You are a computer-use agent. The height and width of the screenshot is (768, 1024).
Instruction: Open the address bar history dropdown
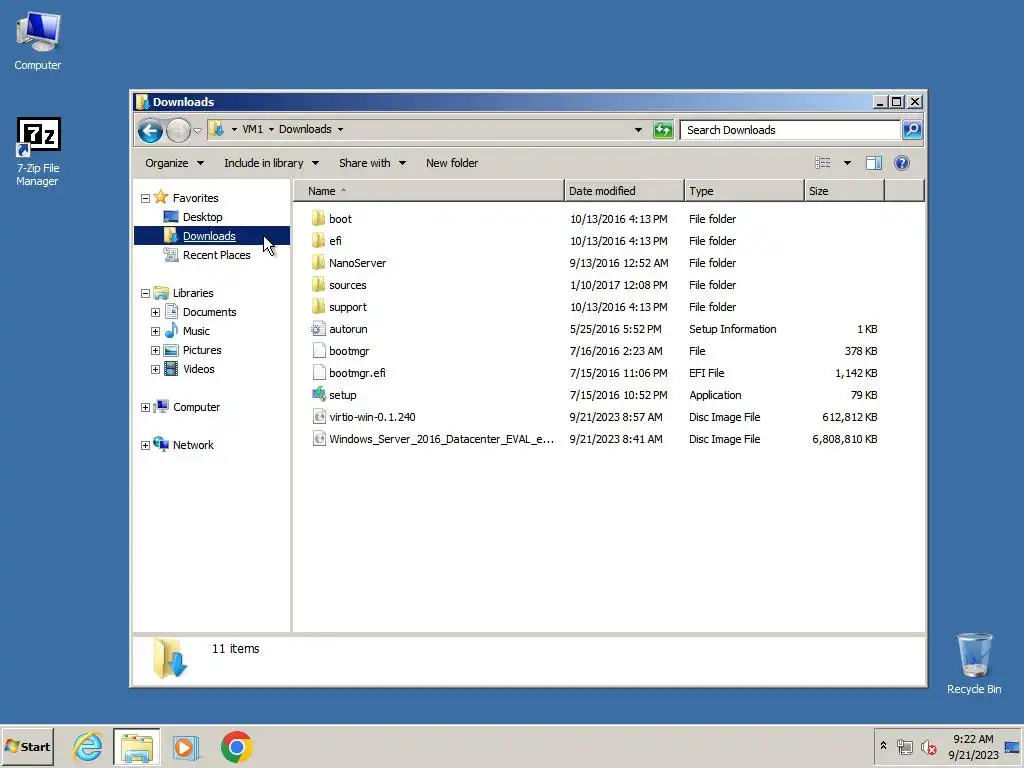click(x=638, y=130)
